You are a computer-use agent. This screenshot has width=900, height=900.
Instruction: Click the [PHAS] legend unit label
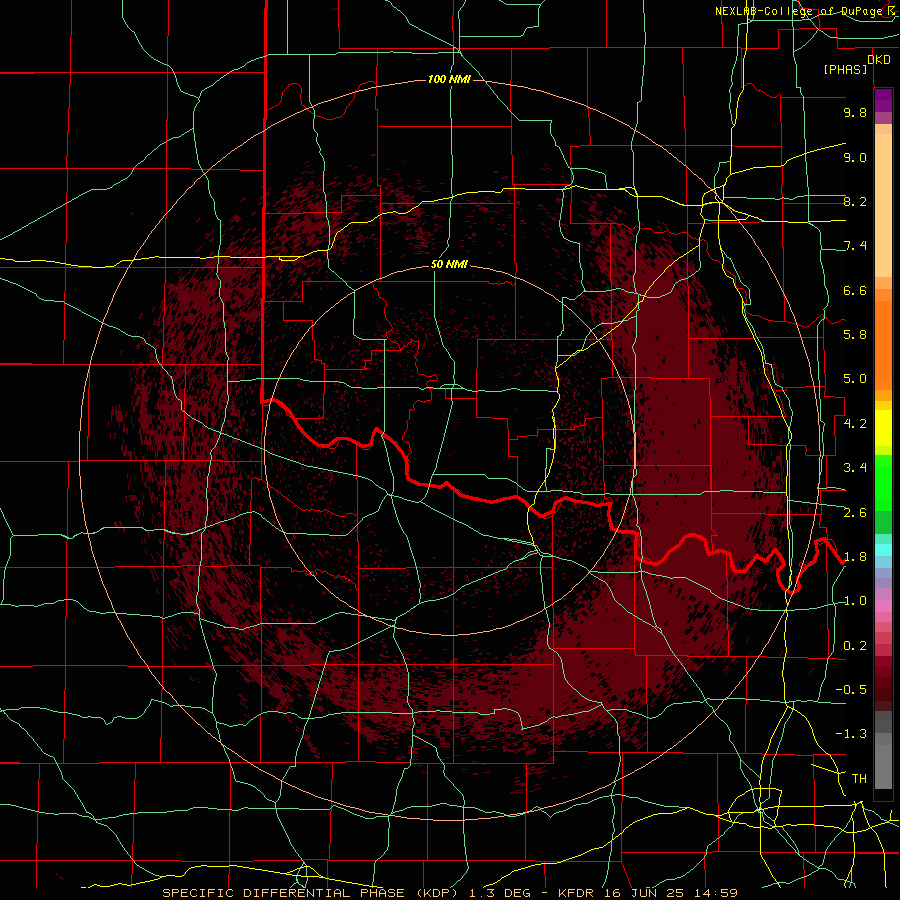tap(845, 69)
